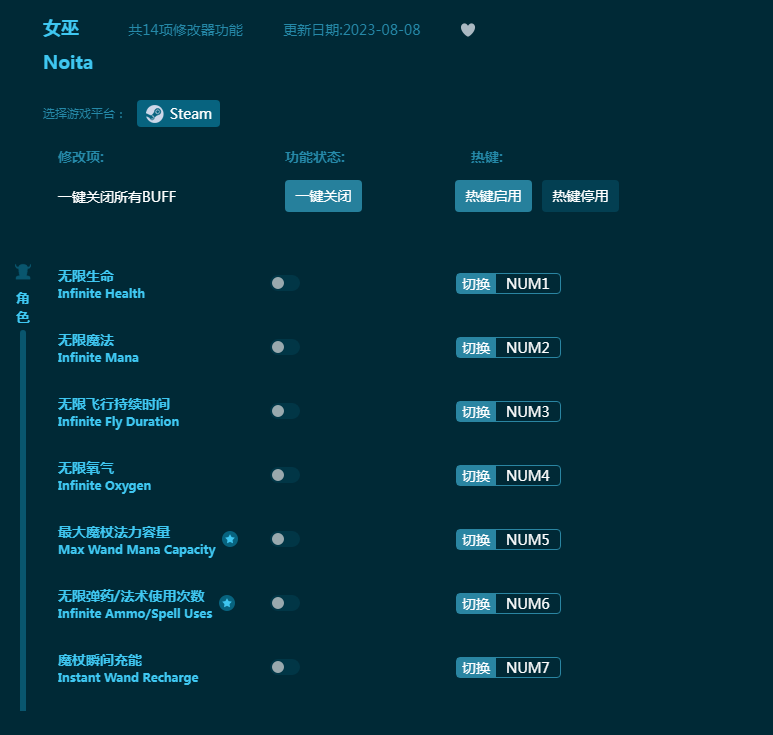This screenshot has width=773, height=735.
Task: Click the 功能状态 column header
Action: click(x=315, y=157)
